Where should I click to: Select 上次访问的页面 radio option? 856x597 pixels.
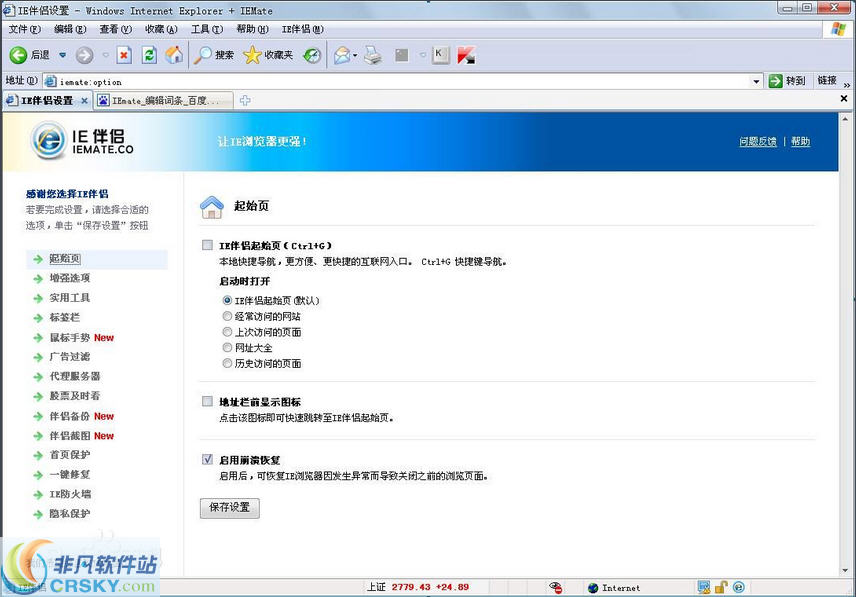coord(227,332)
